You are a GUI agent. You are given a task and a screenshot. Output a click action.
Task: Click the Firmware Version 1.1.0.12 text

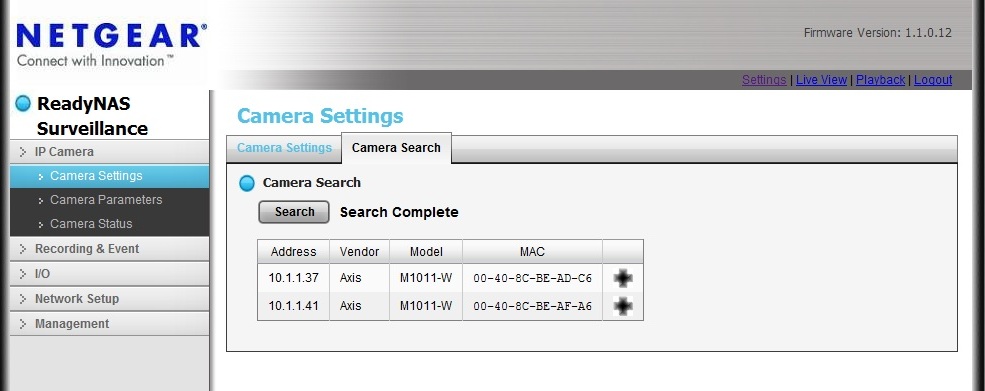coord(878,33)
